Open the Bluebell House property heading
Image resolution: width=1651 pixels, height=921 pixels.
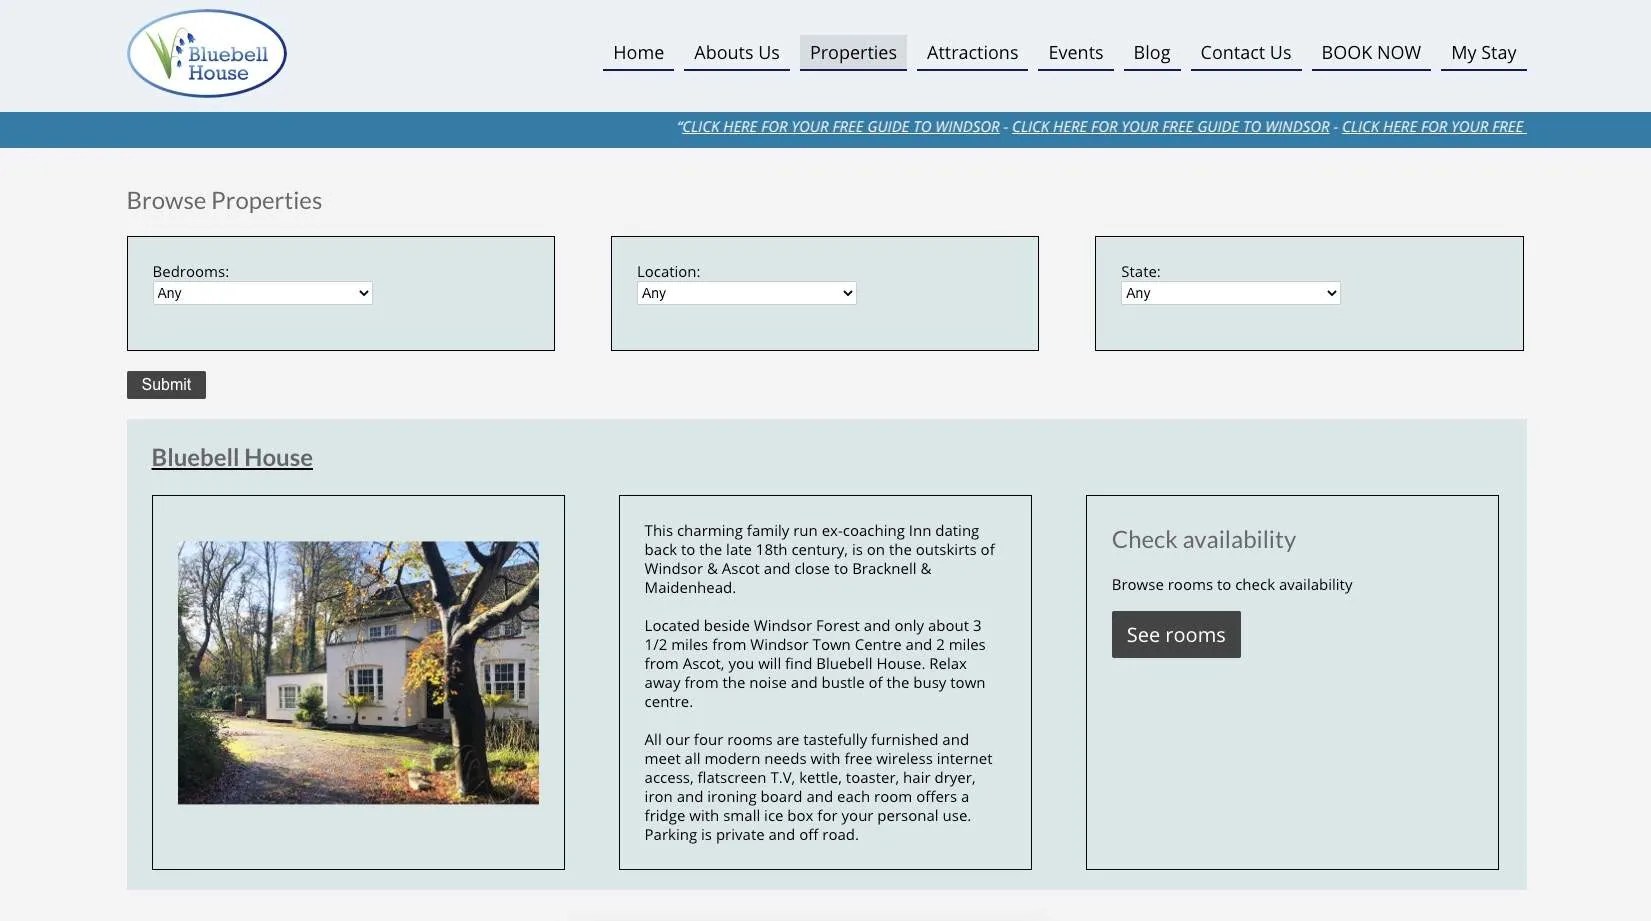pyautogui.click(x=231, y=457)
